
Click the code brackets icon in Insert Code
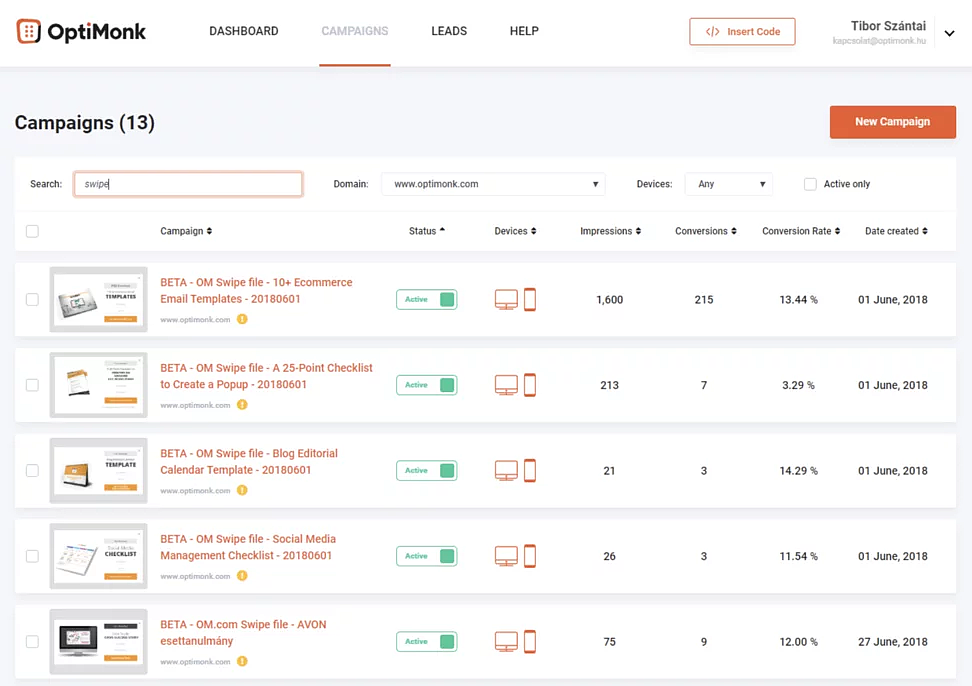pos(712,31)
